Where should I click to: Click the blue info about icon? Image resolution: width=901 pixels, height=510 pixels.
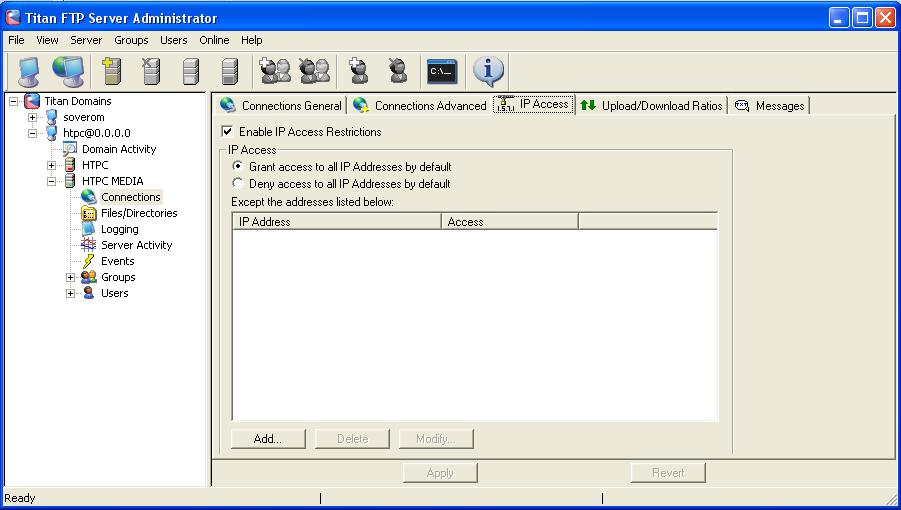pos(488,71)
